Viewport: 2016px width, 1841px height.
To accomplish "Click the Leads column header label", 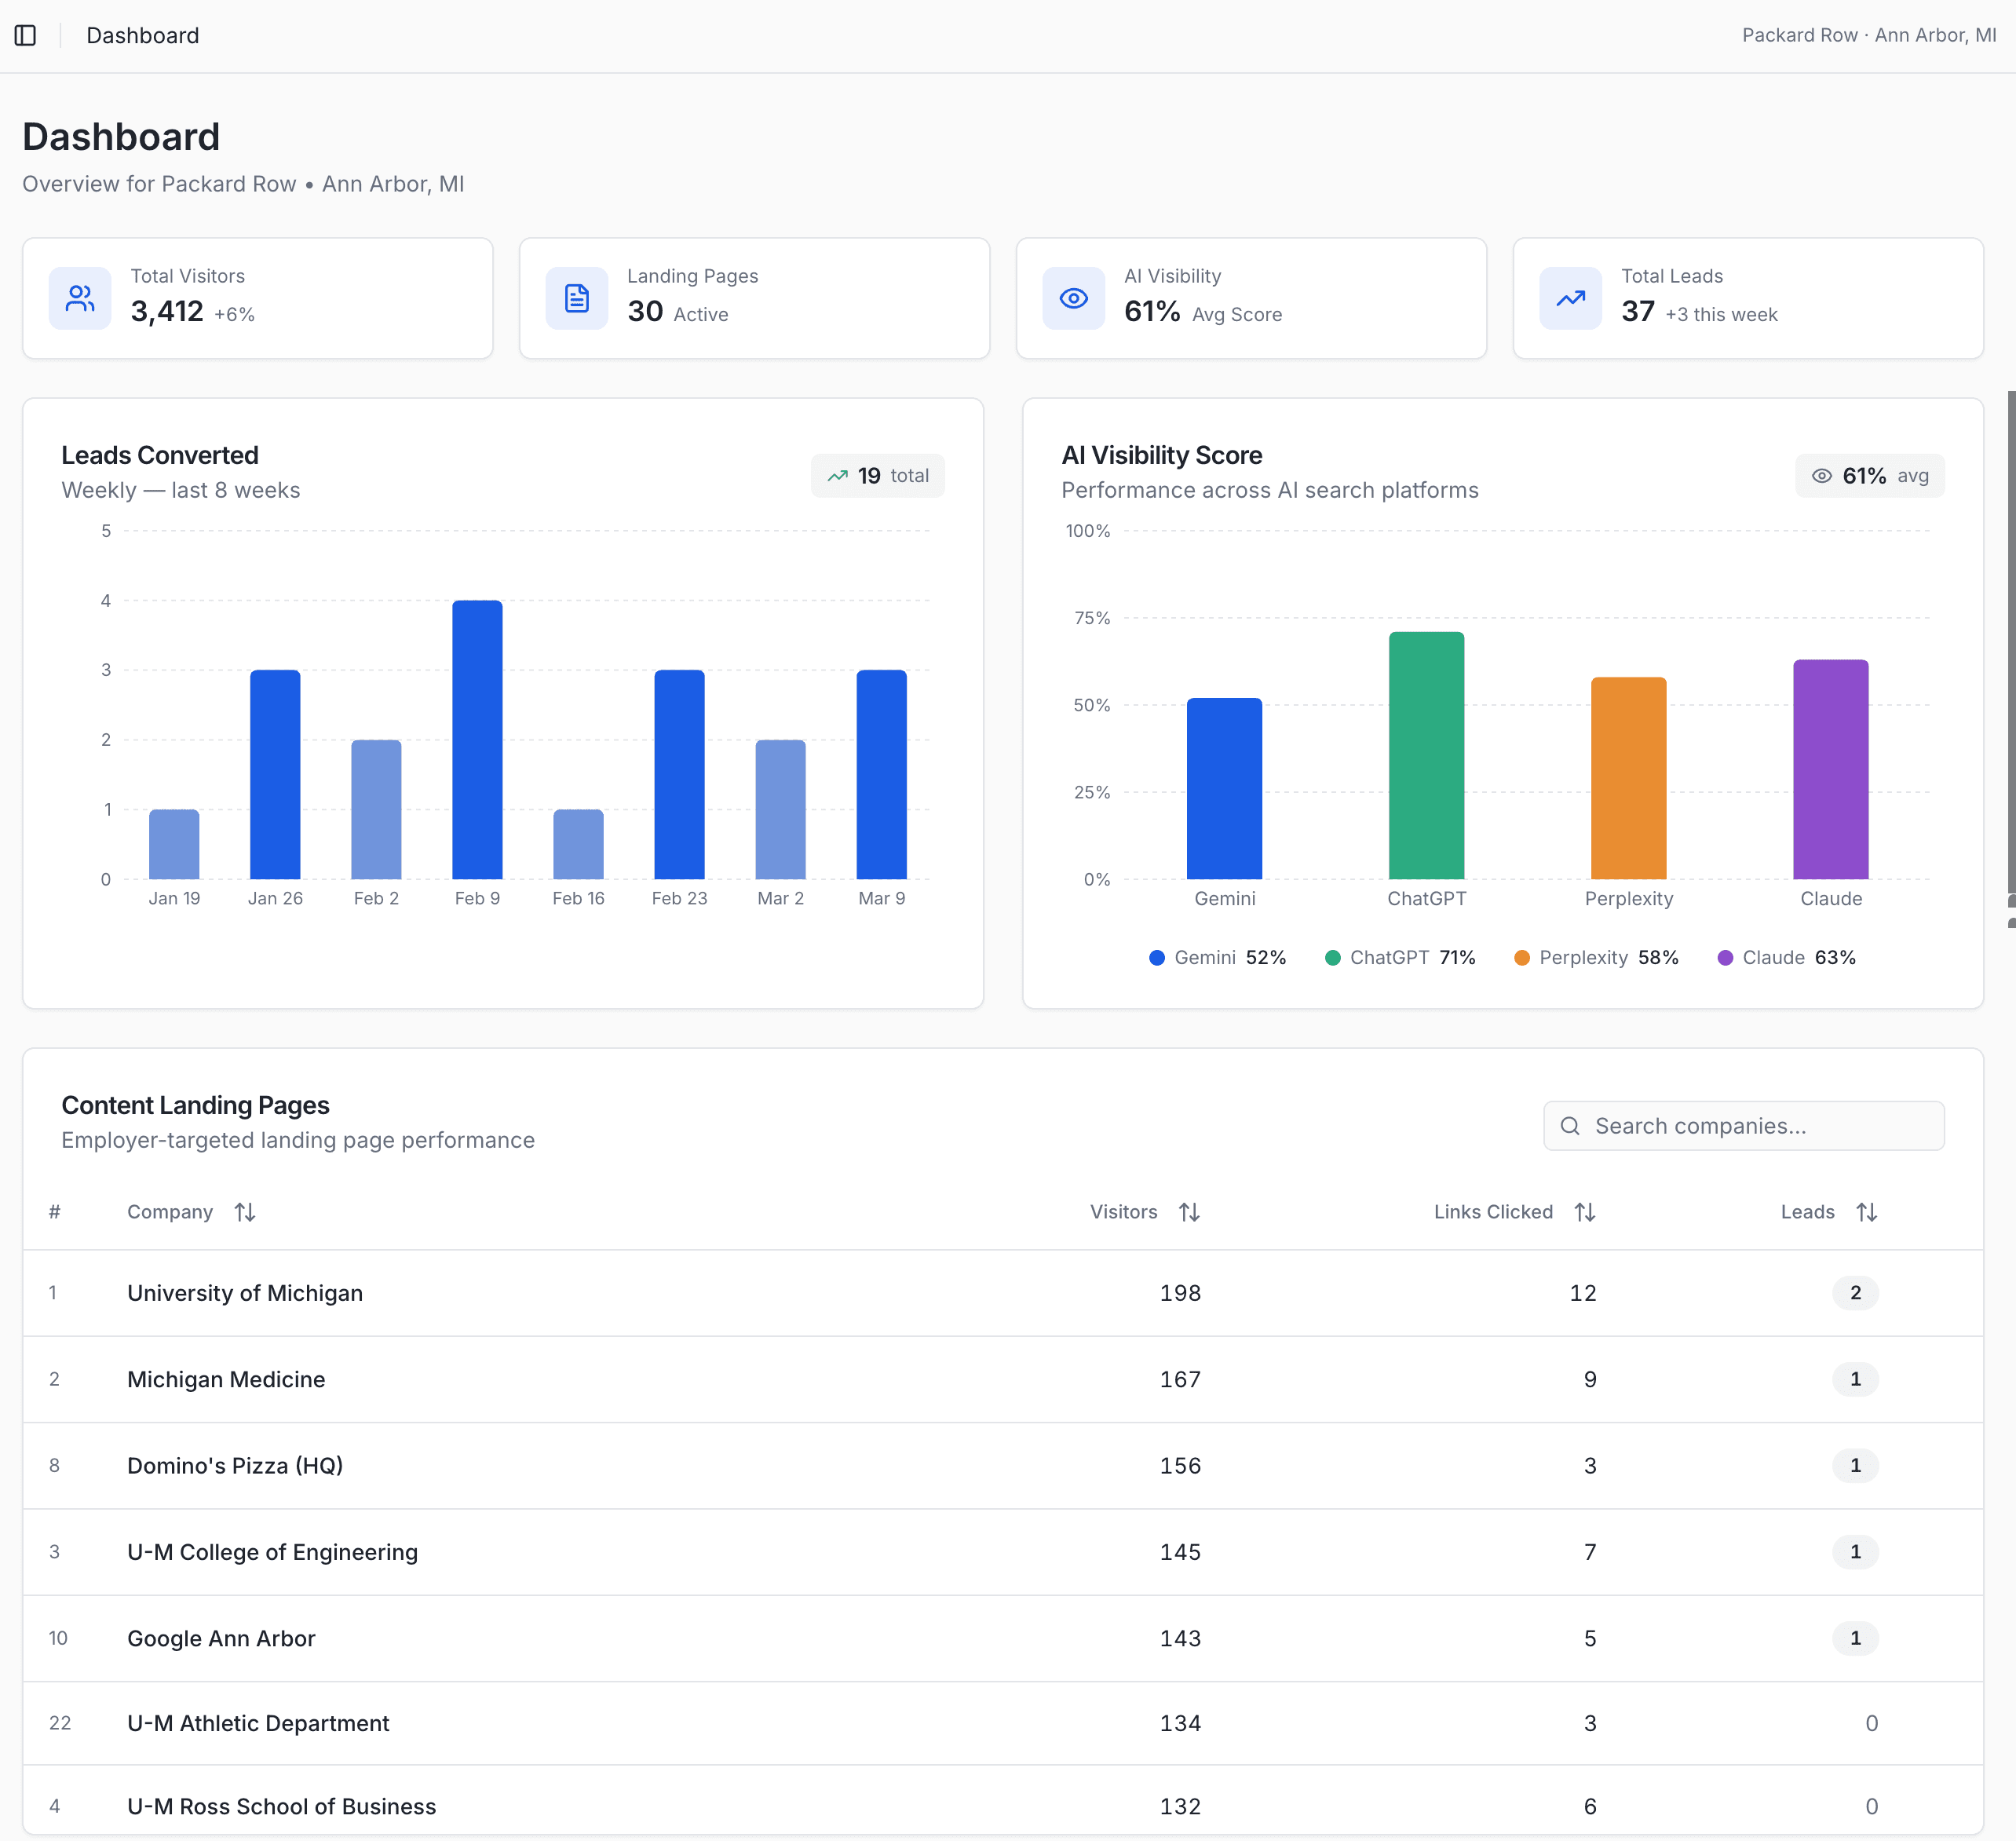I will pyautogui.click(x=1807, y=1212).
